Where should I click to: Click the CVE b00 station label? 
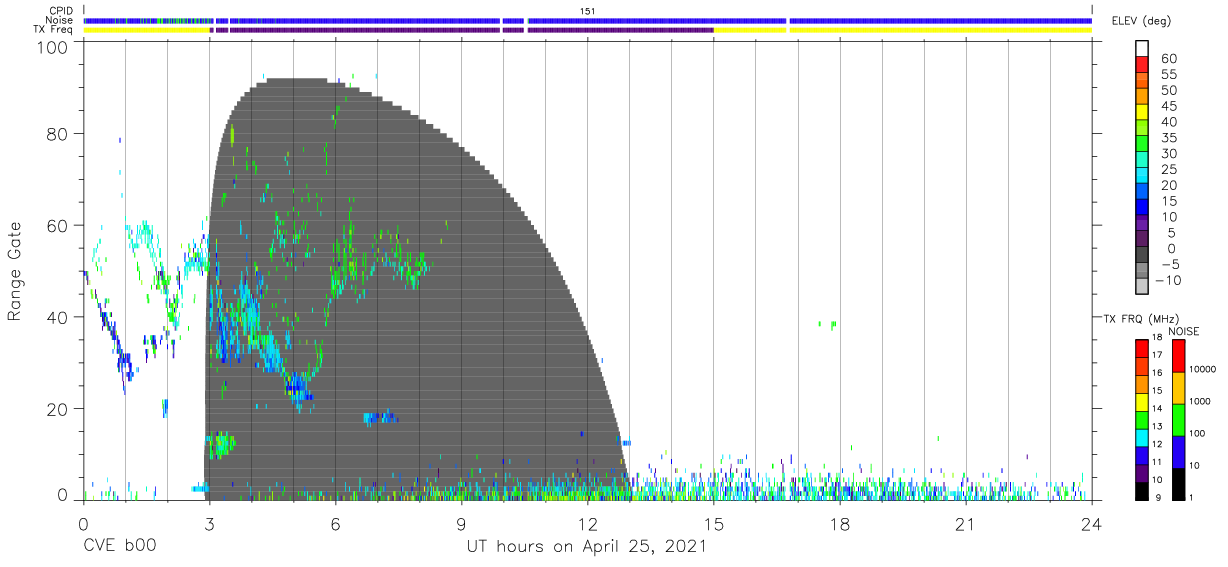119,547
